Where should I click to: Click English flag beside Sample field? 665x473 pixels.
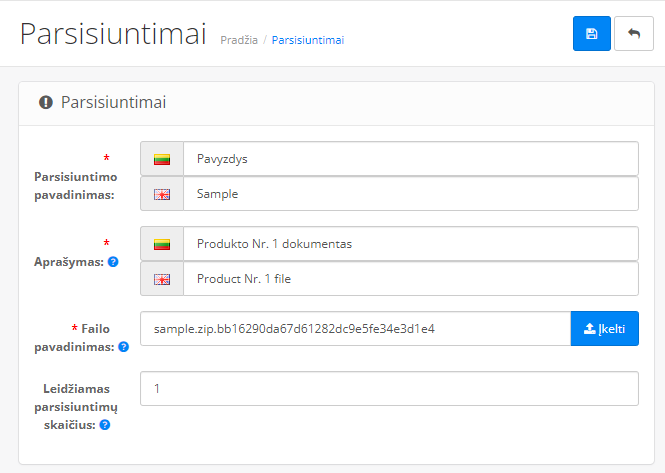[162, 194]
